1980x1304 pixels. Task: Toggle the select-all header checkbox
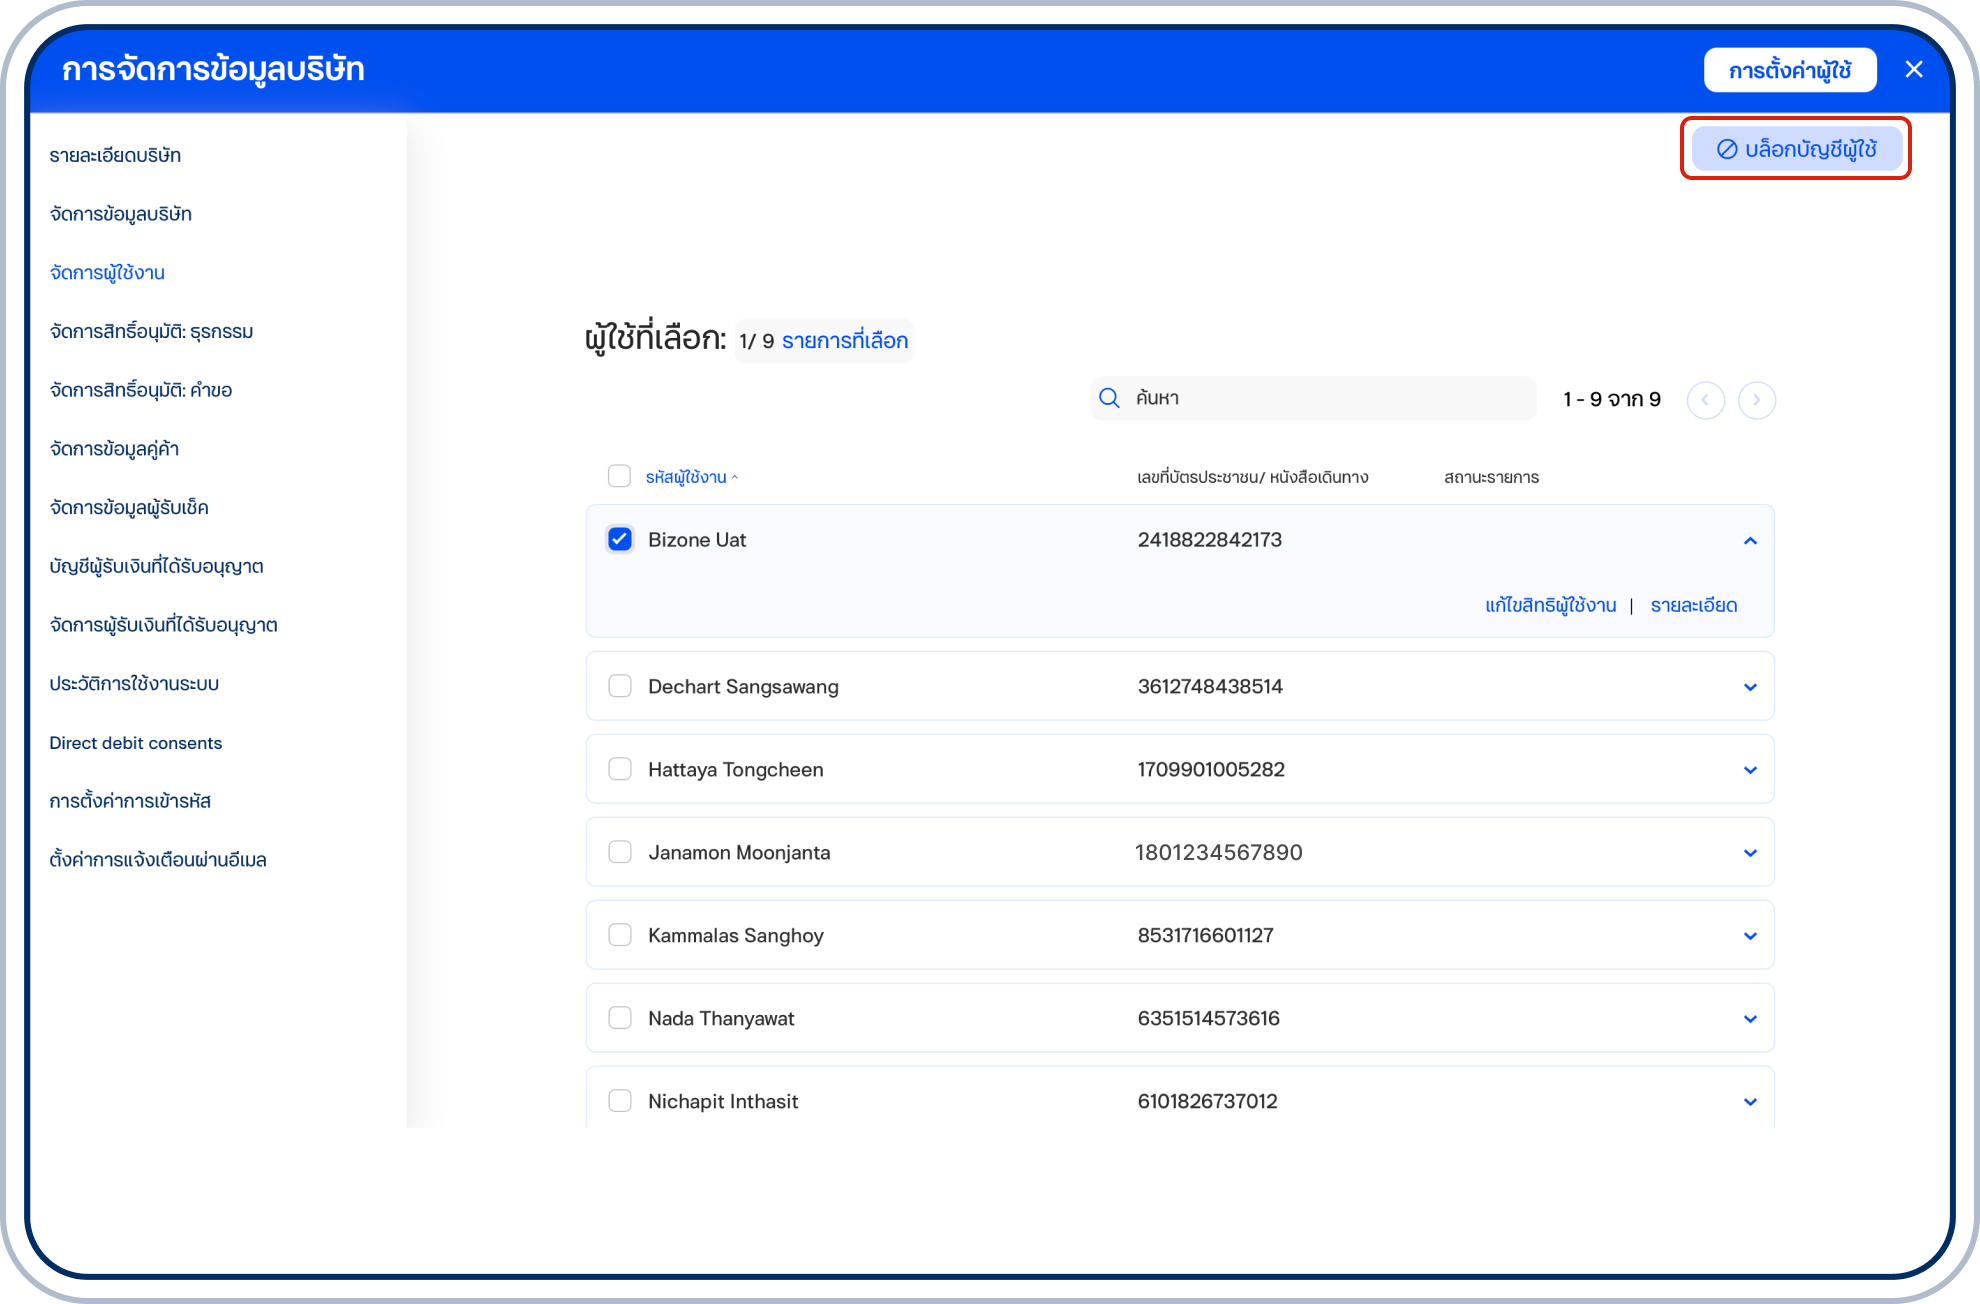tap(619, 476)
